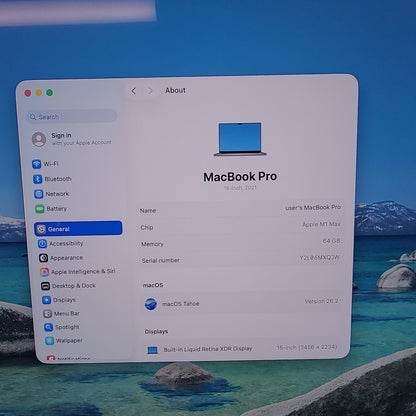Open Desktop & Dock settings
The height and width of the screenshot is (416, 416).
click(x=68, y=286)
